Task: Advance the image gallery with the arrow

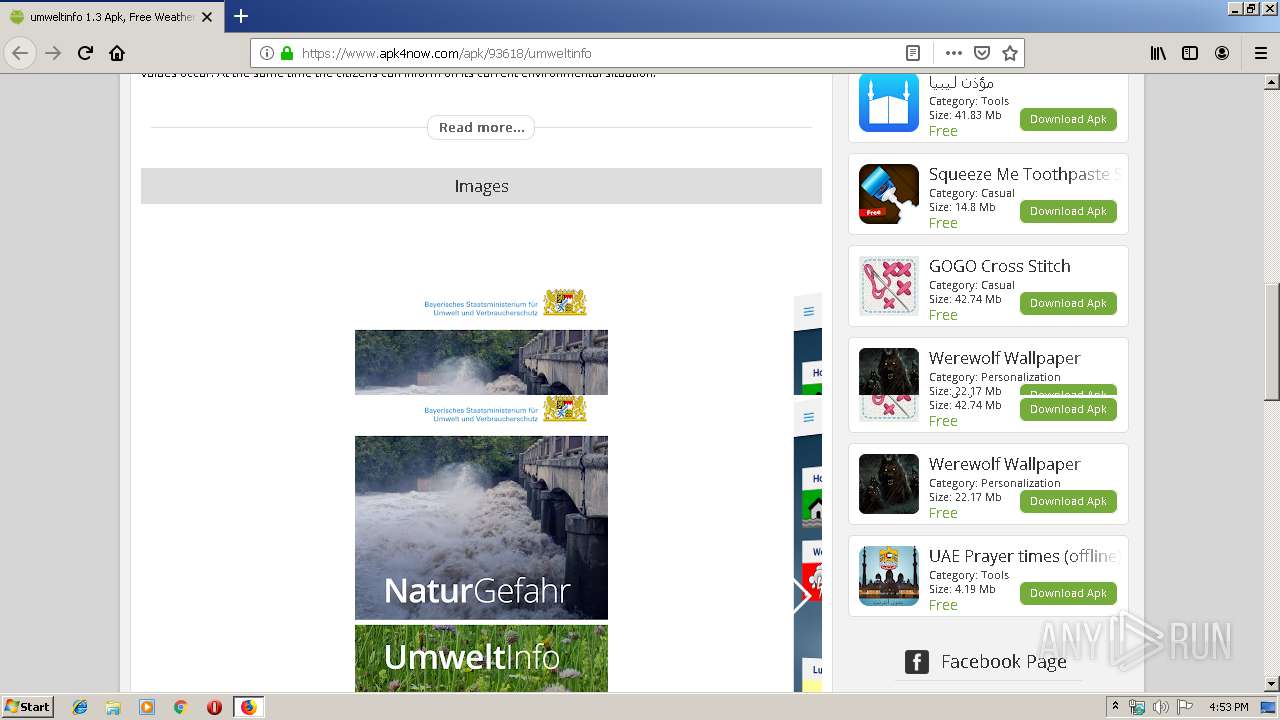Action: (x=802, y=596)
